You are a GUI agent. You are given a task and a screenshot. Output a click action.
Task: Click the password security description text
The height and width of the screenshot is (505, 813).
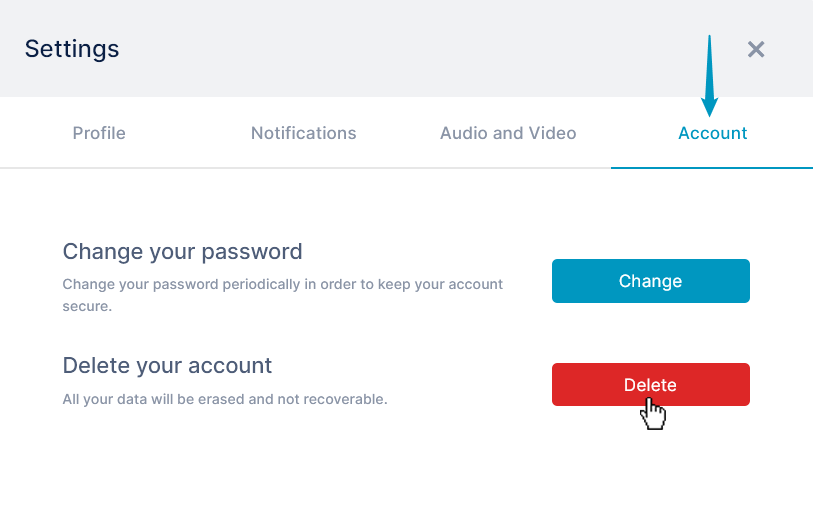tap(283, 295)
